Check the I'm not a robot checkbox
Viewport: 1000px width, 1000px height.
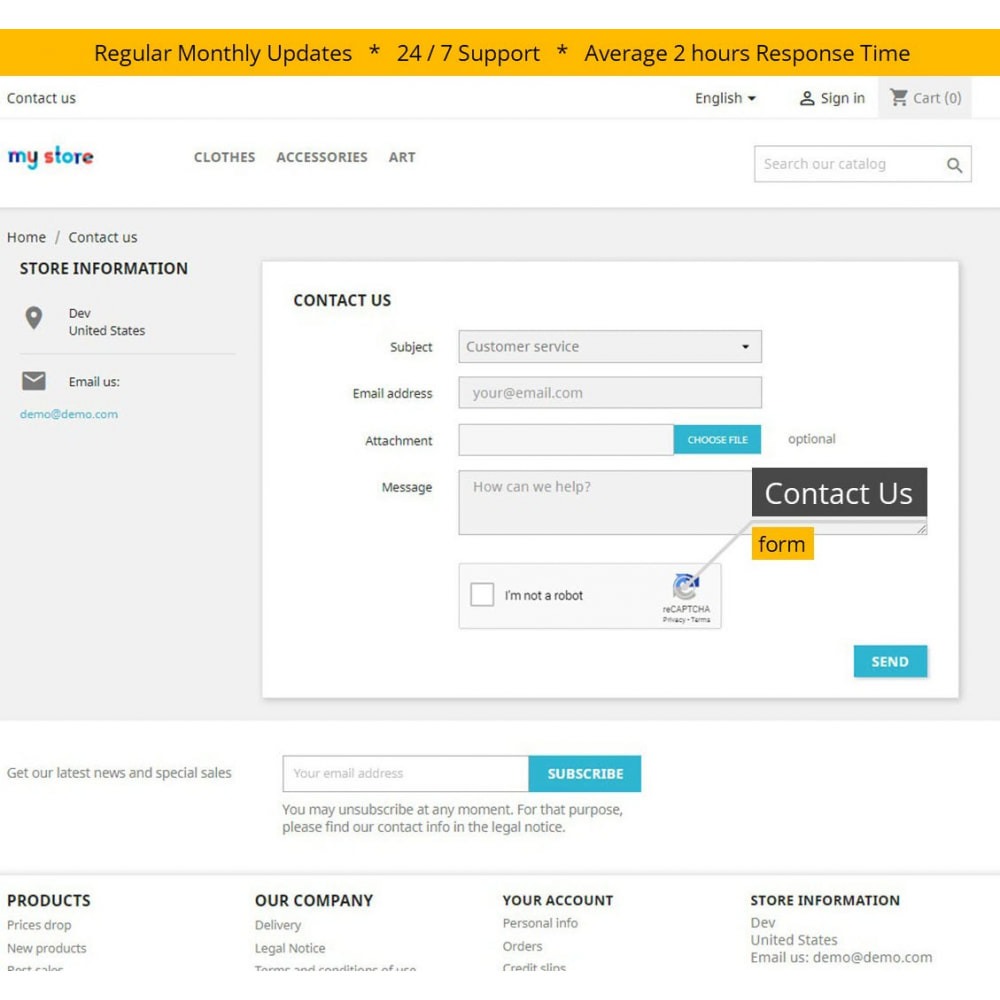[x=482, y=594]
